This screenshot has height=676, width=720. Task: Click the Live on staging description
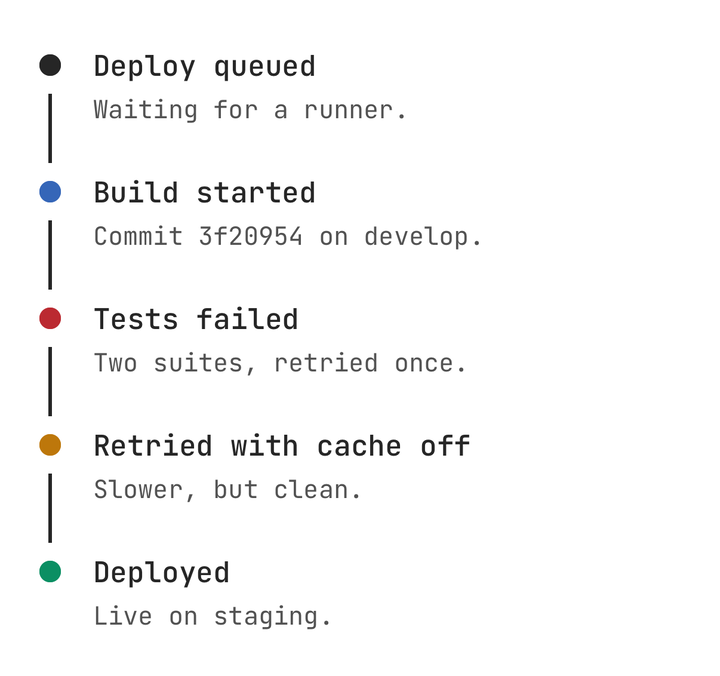click(x=212, y=617)
